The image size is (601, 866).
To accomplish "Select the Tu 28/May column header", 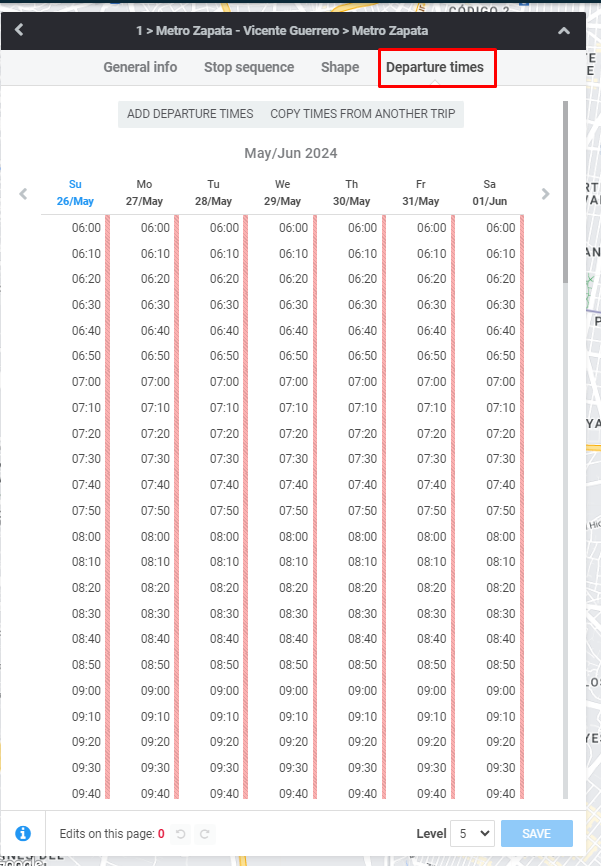I will 213,193.
